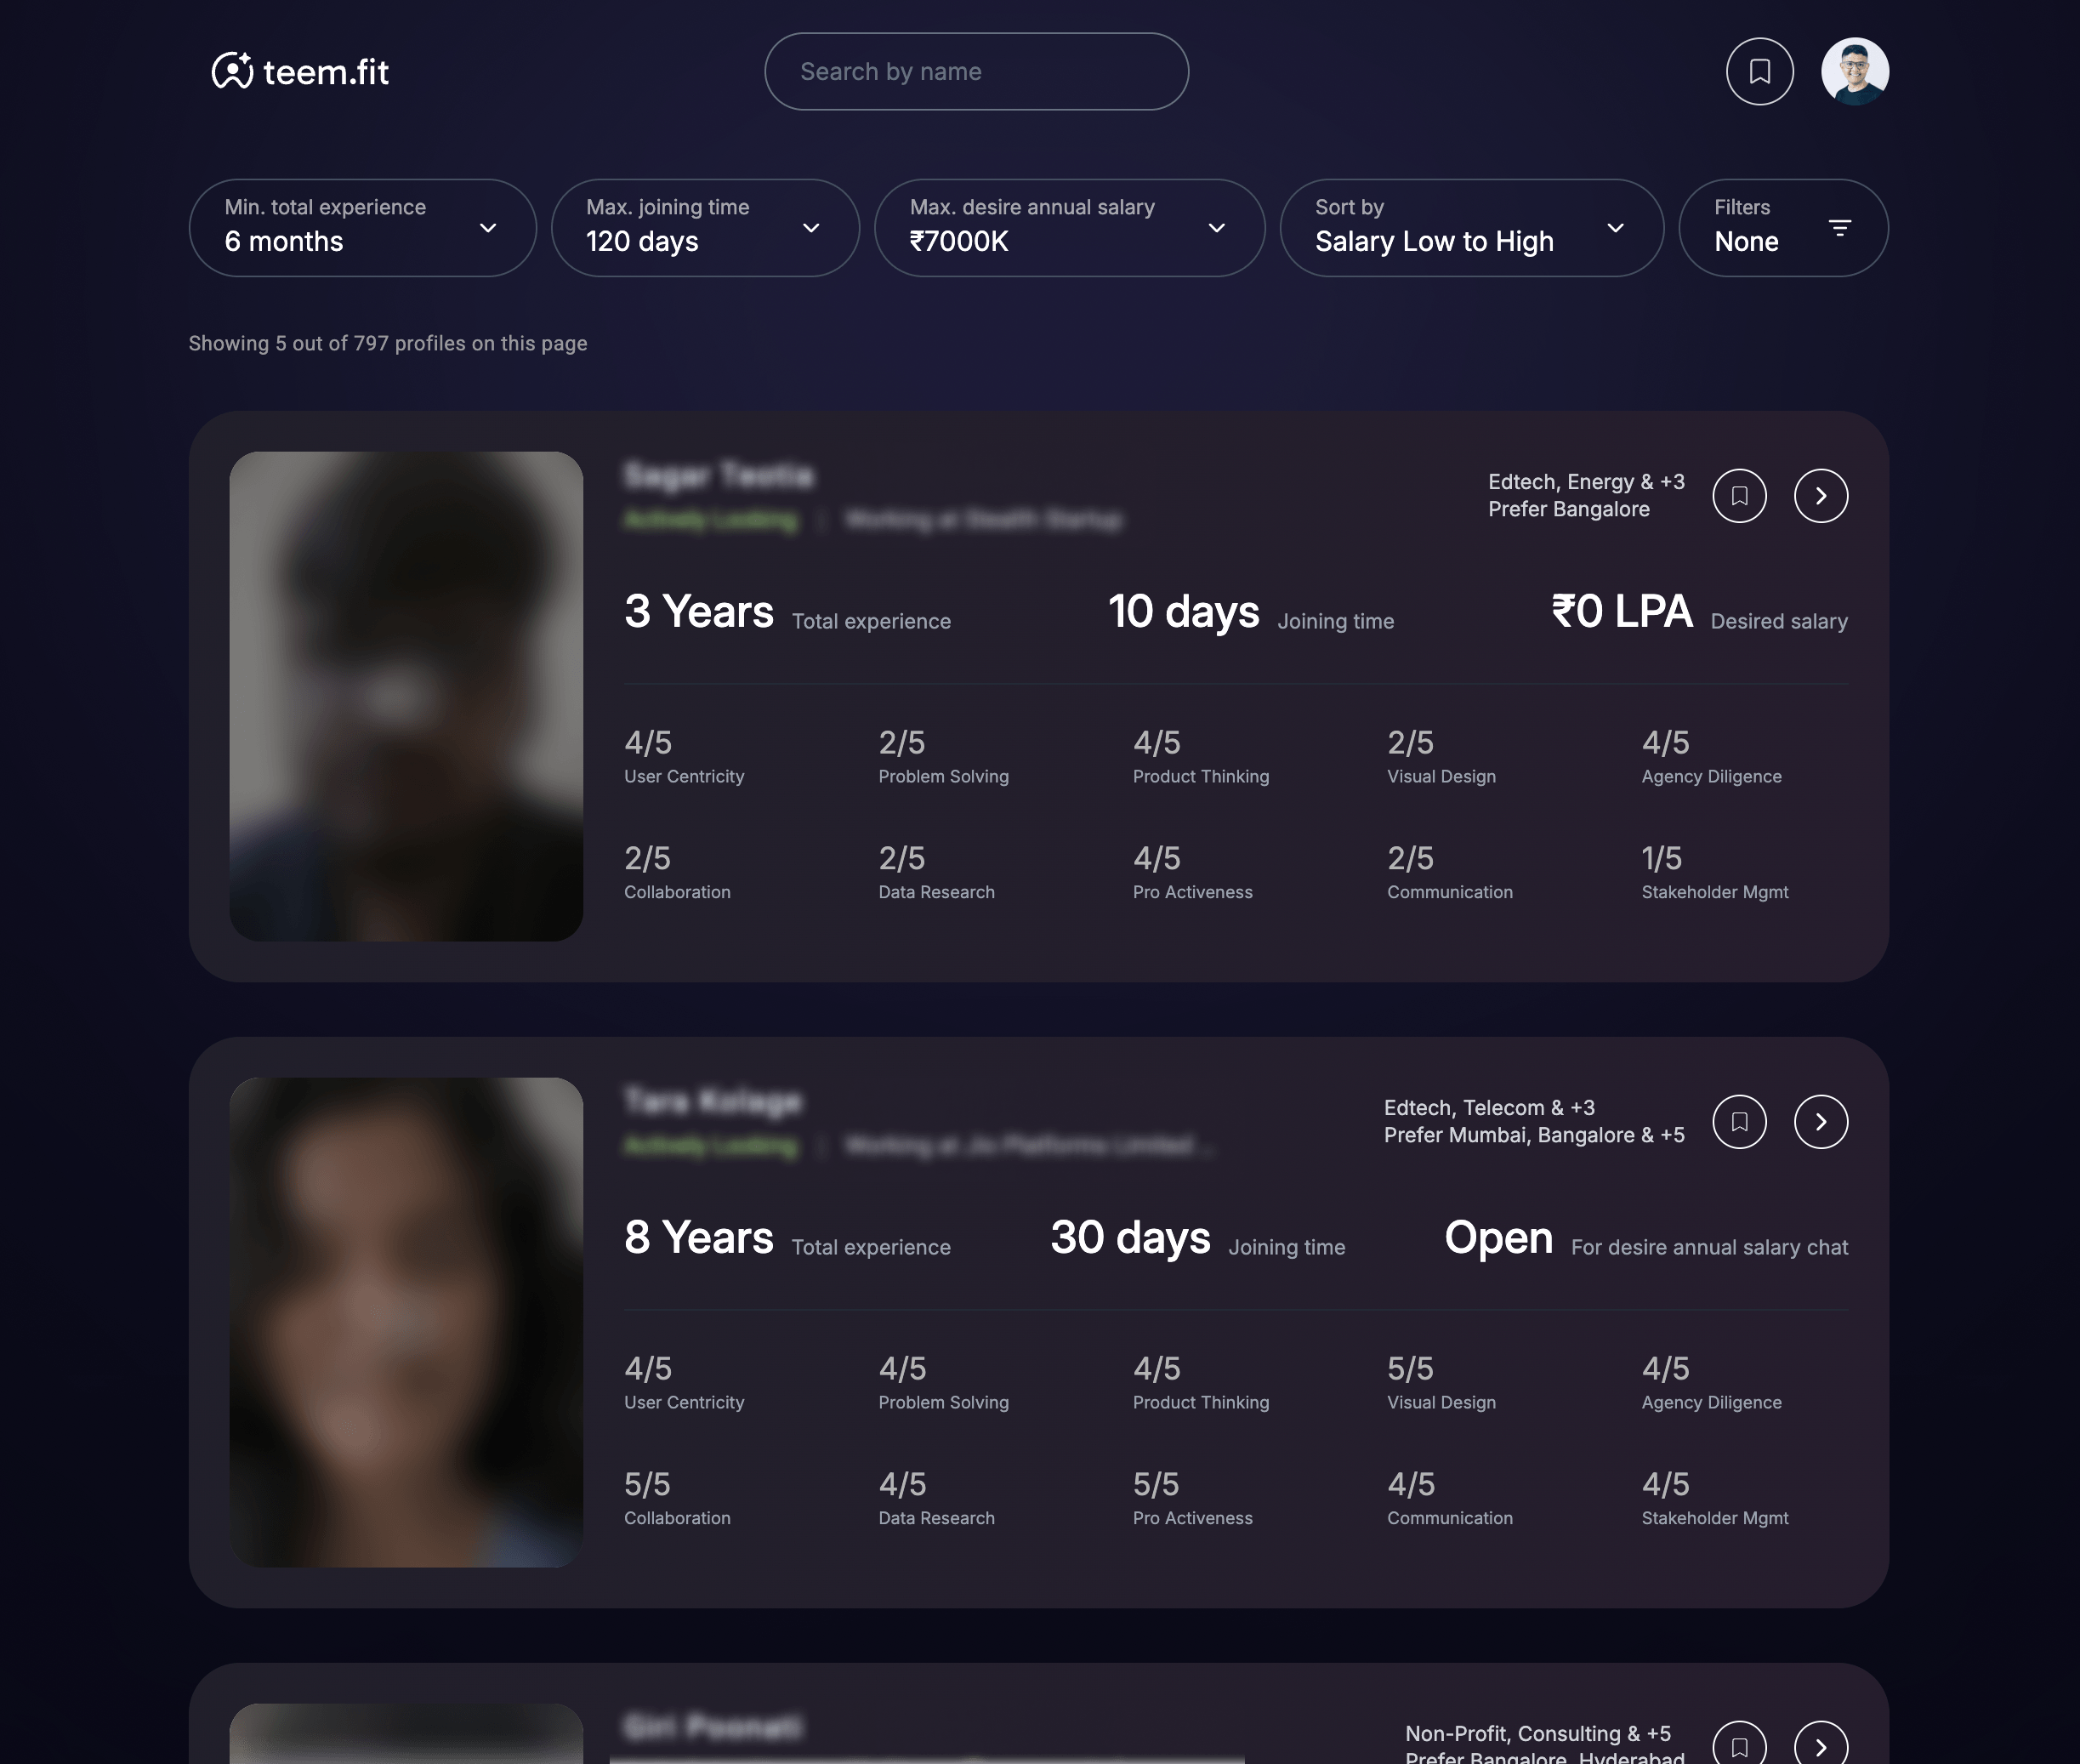Open saved bookmarks in the header
Image resolution: width=2080 pixels, height=1764 pixels.
pos(1759,71)
